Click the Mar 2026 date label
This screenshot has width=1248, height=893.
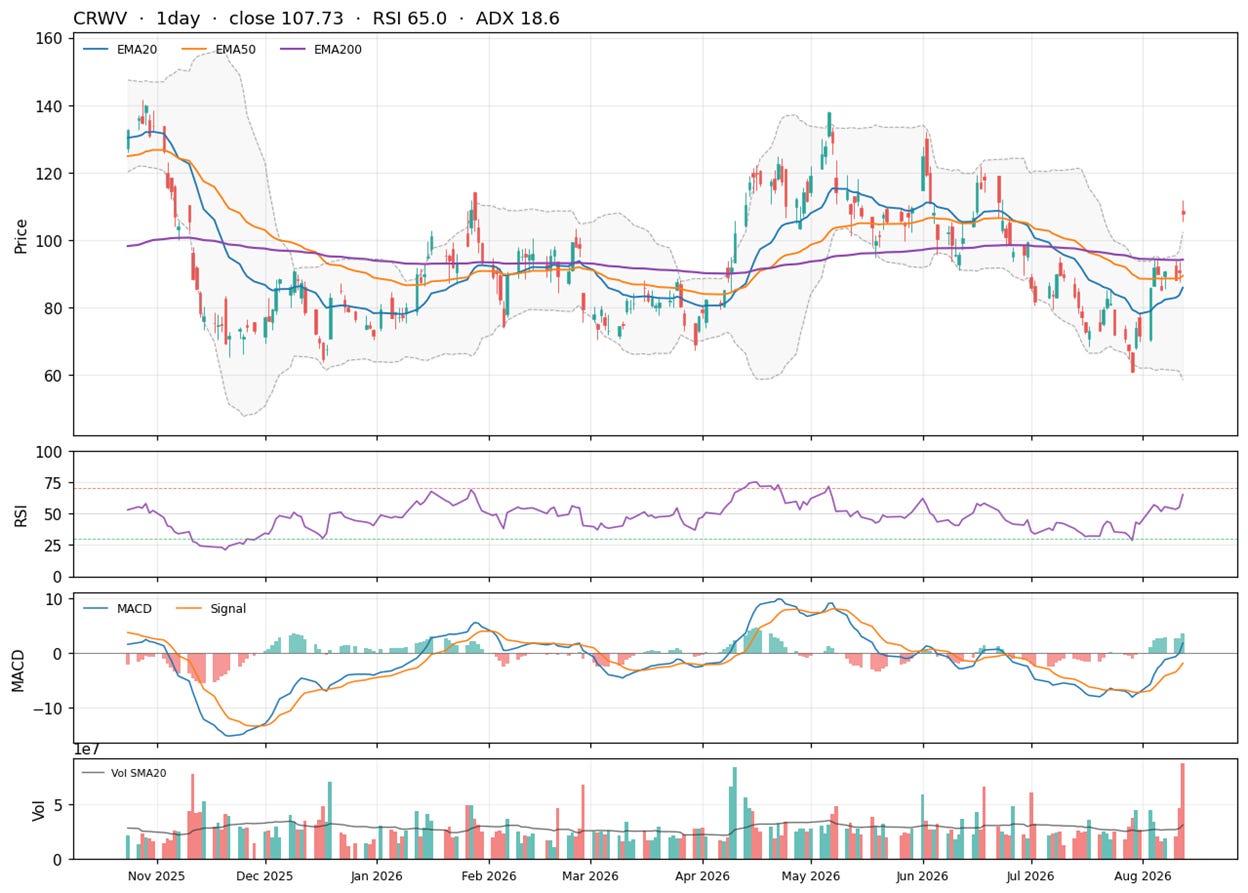[590, 875]
